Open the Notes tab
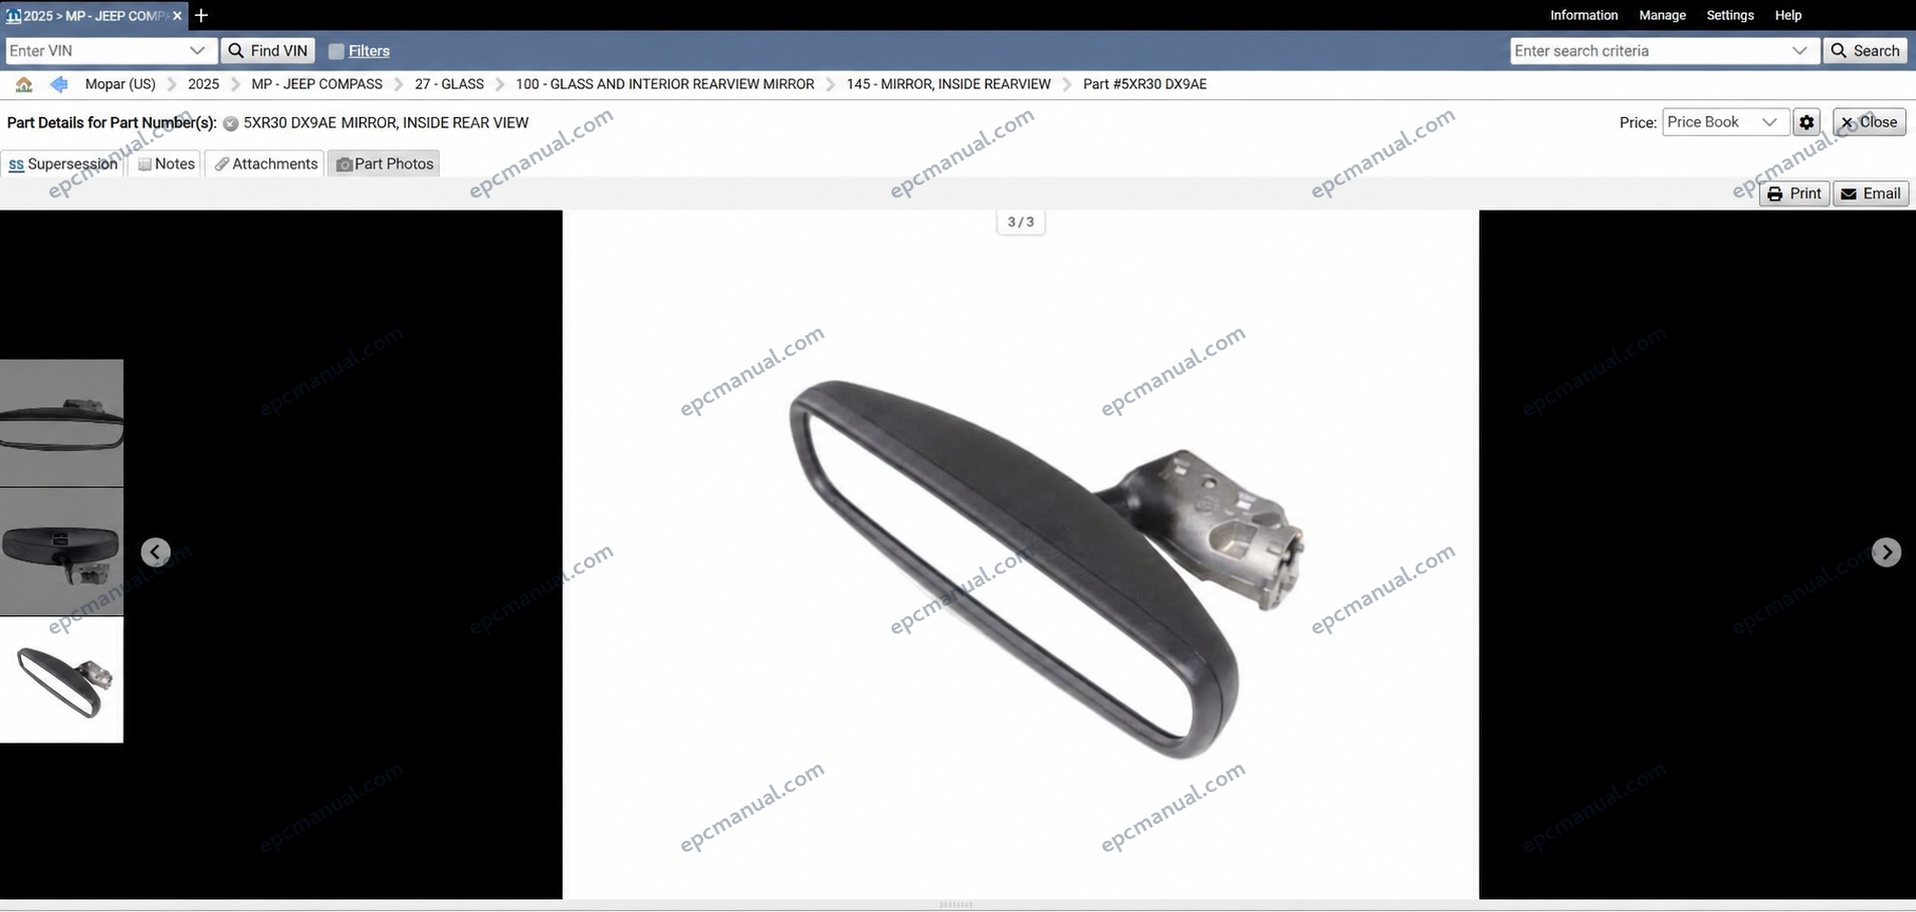This screenshot has width=1916, height=912. (165, 164)
